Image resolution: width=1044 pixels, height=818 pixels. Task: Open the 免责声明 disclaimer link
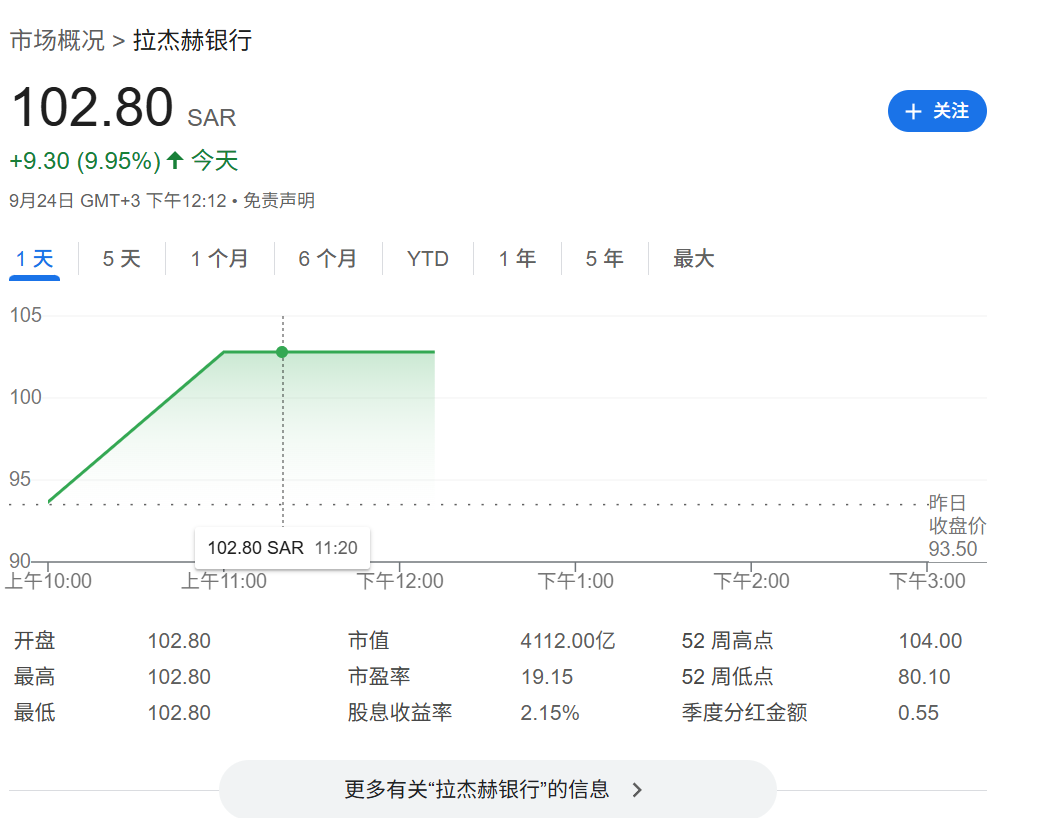click(x=279, y=200)
